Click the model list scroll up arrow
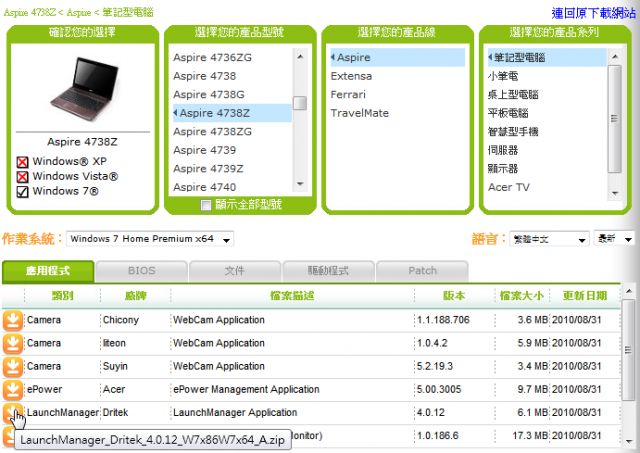This screenshot has width=640, height=453. point(300,56)
